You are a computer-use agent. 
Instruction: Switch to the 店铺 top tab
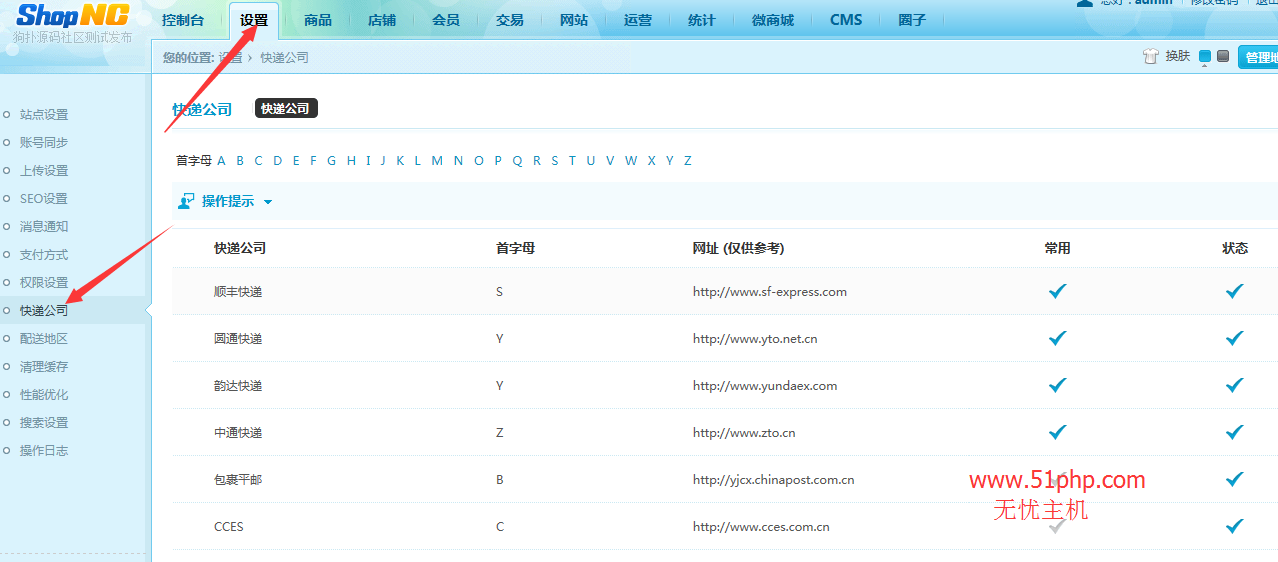tap(382, 20)
